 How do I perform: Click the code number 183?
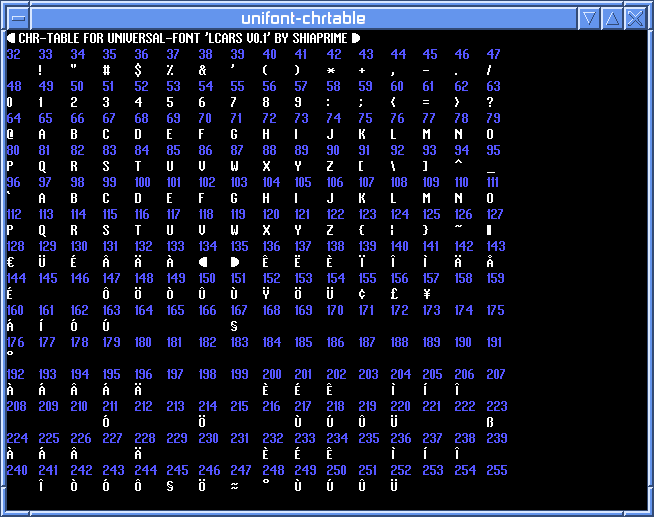point(239,342)
